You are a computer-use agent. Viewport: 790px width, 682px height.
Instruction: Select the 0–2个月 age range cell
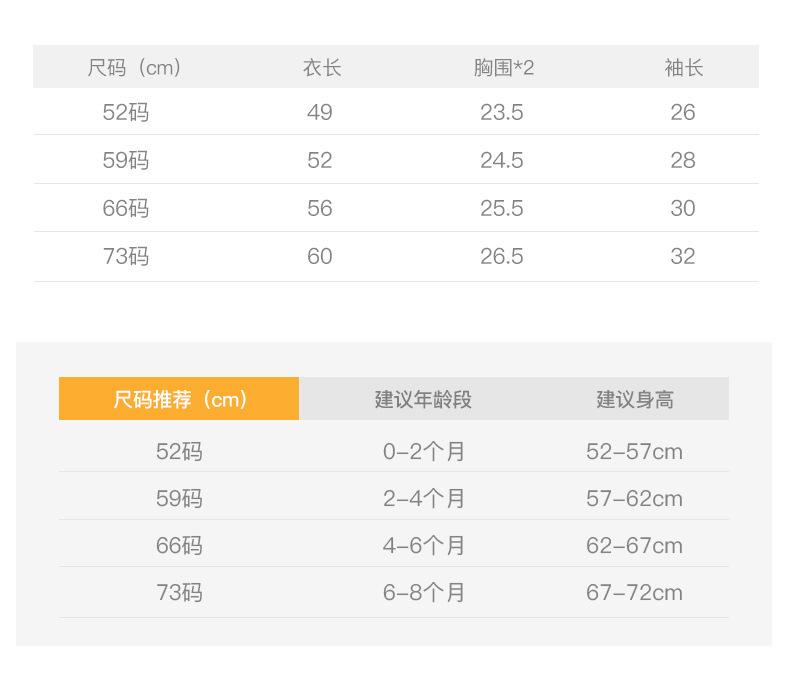point(424,451)
